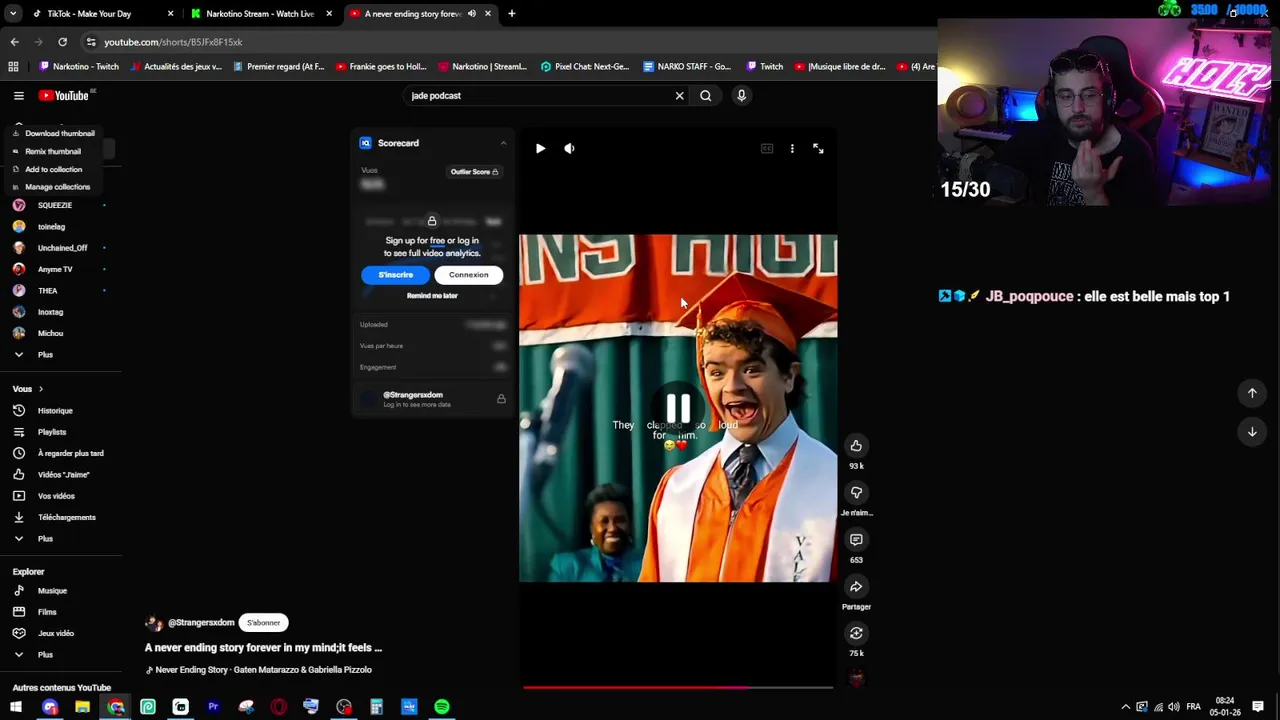Click the locked Outlier Score button
The height and width of the screenshot is (720, 1280).
coord(474,172)
